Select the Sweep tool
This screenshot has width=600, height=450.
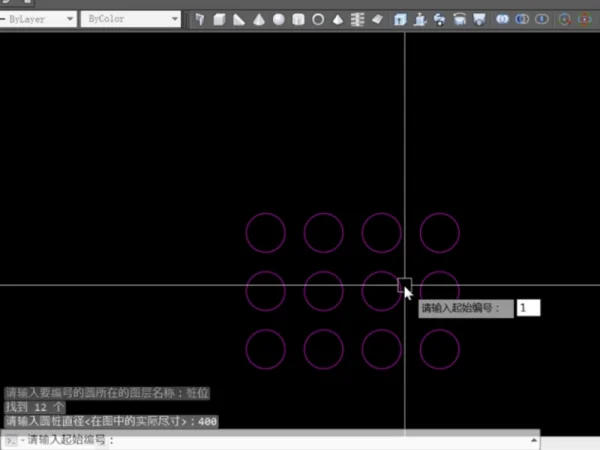tap(440, 19)
